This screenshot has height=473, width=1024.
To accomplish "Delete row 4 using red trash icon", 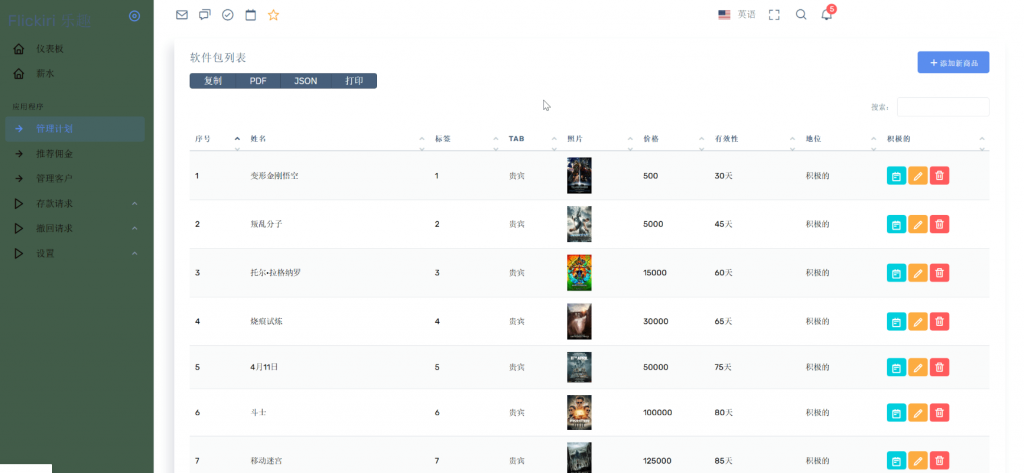I will [x=940, y=321].
